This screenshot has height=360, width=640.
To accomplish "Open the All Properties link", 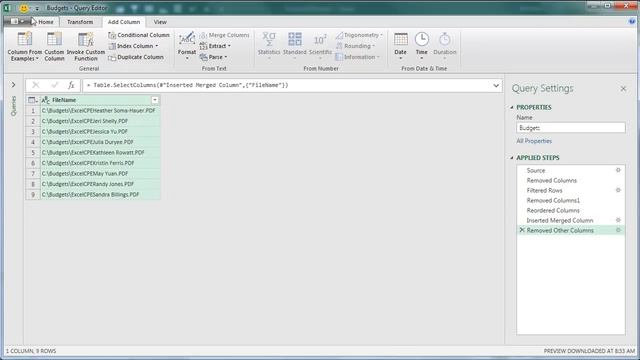I will click(534, 141).
